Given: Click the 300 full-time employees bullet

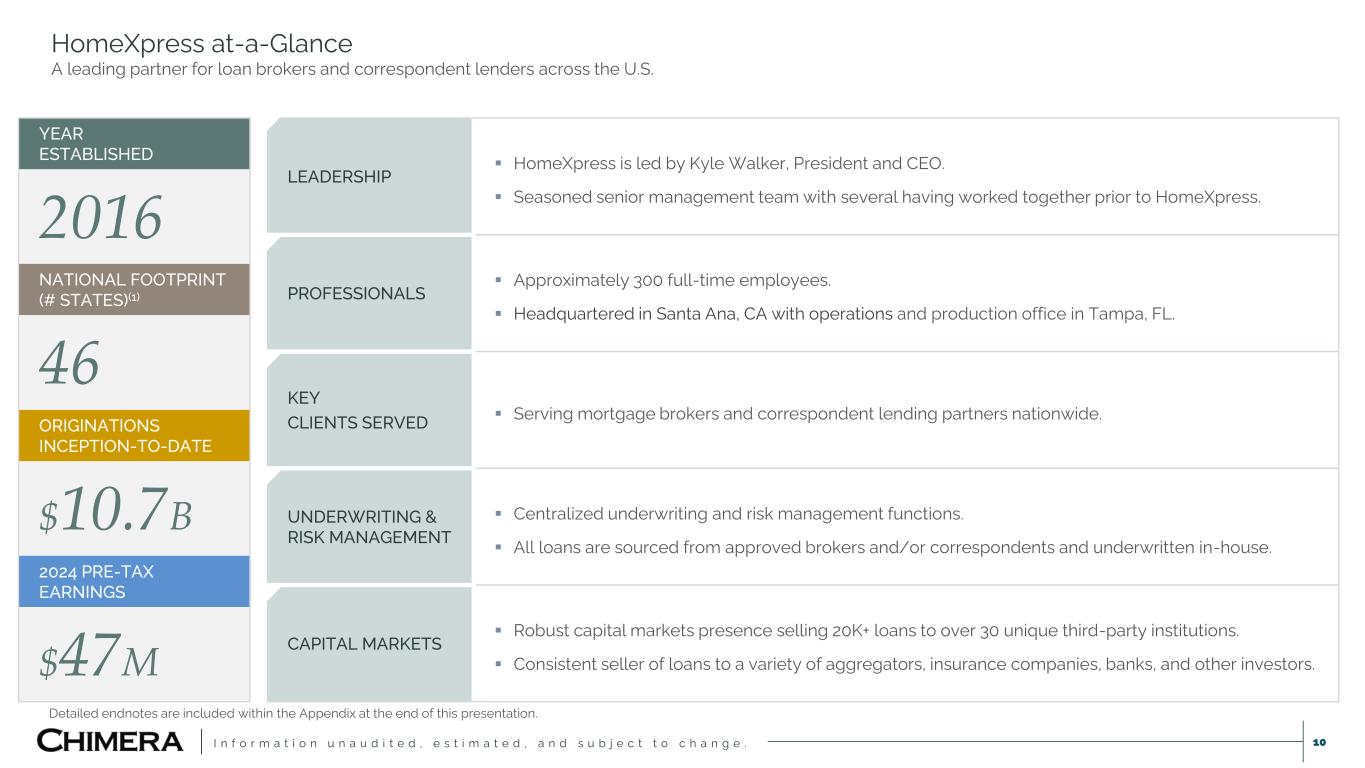Looking at the screenshot, I should coord(672,280).
